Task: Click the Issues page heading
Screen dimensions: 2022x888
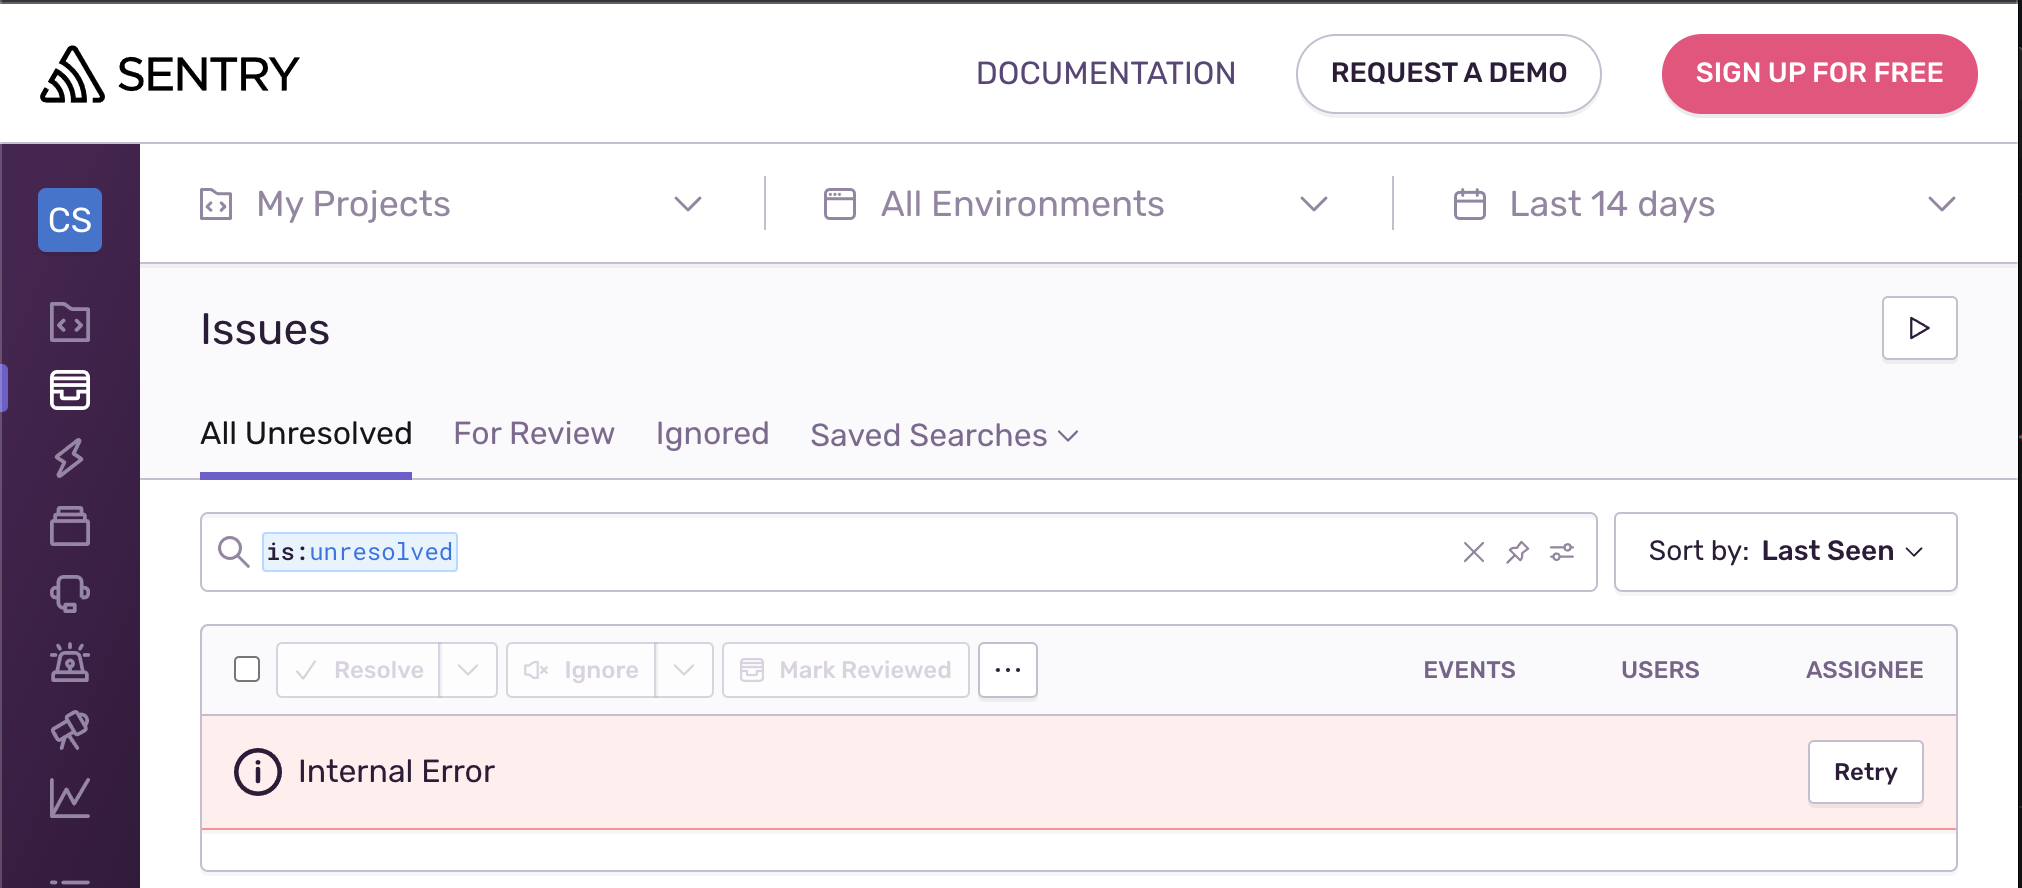Action: (x=265, y=329)
